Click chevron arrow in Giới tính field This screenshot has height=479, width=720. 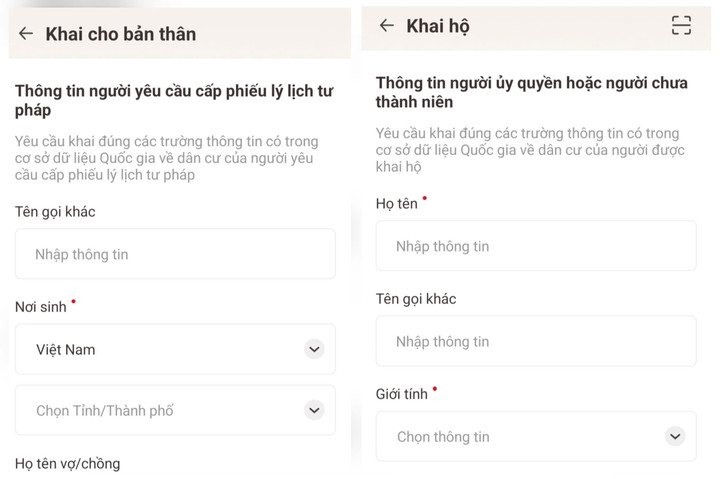(675, 436)
